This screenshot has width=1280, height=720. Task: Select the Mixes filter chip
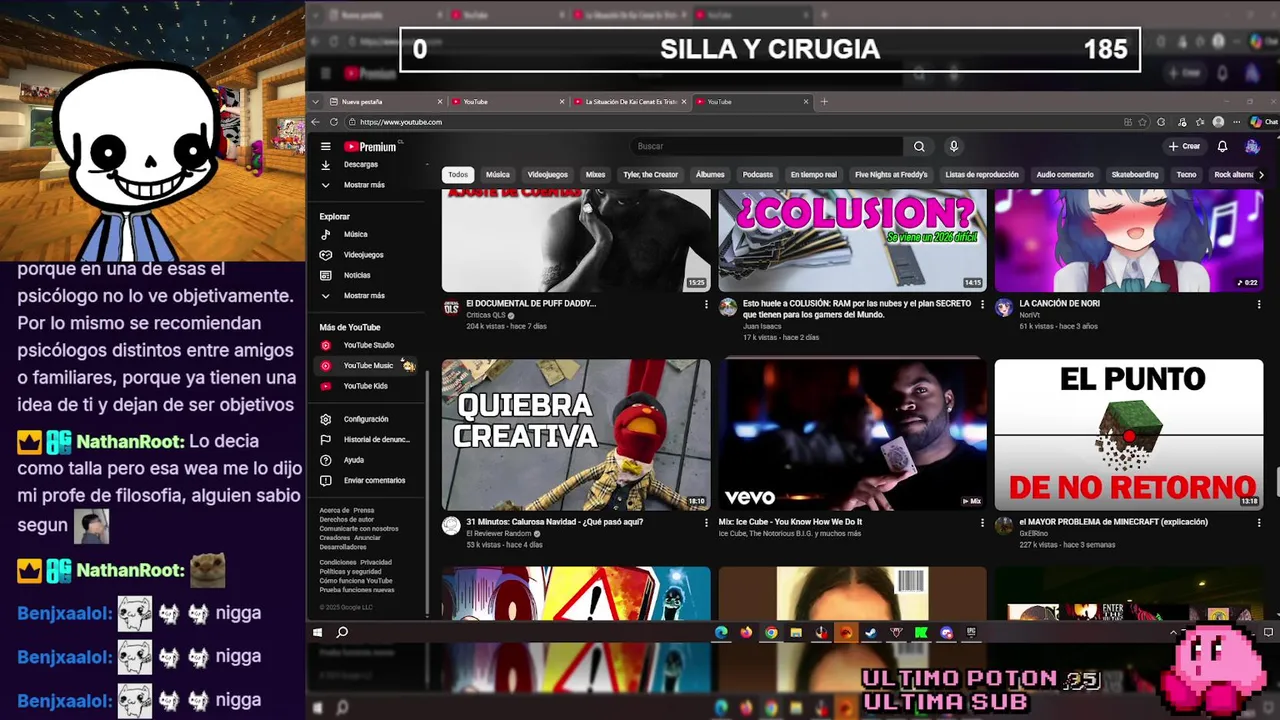596,174
